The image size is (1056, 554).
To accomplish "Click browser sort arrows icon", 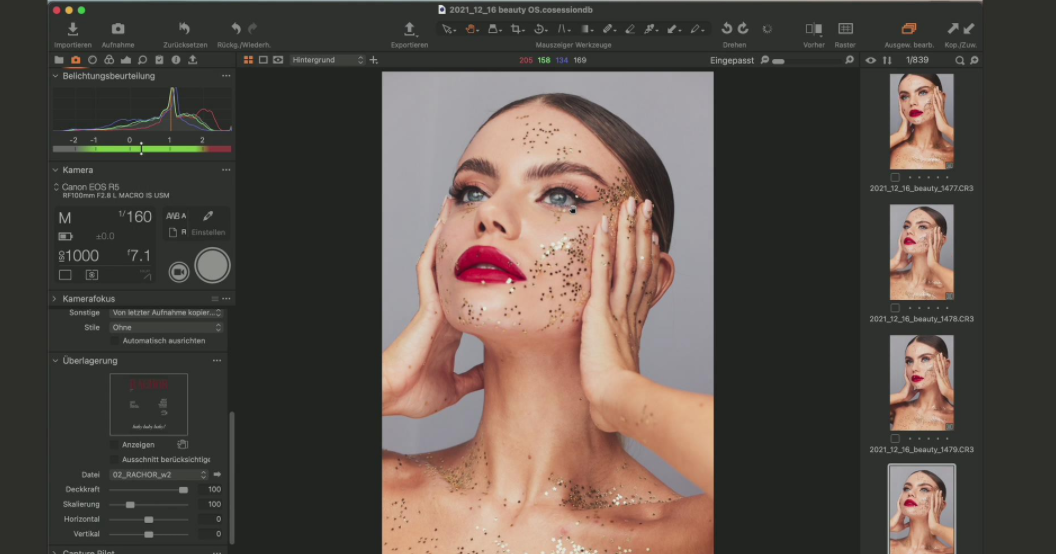I will pos(887,60).
